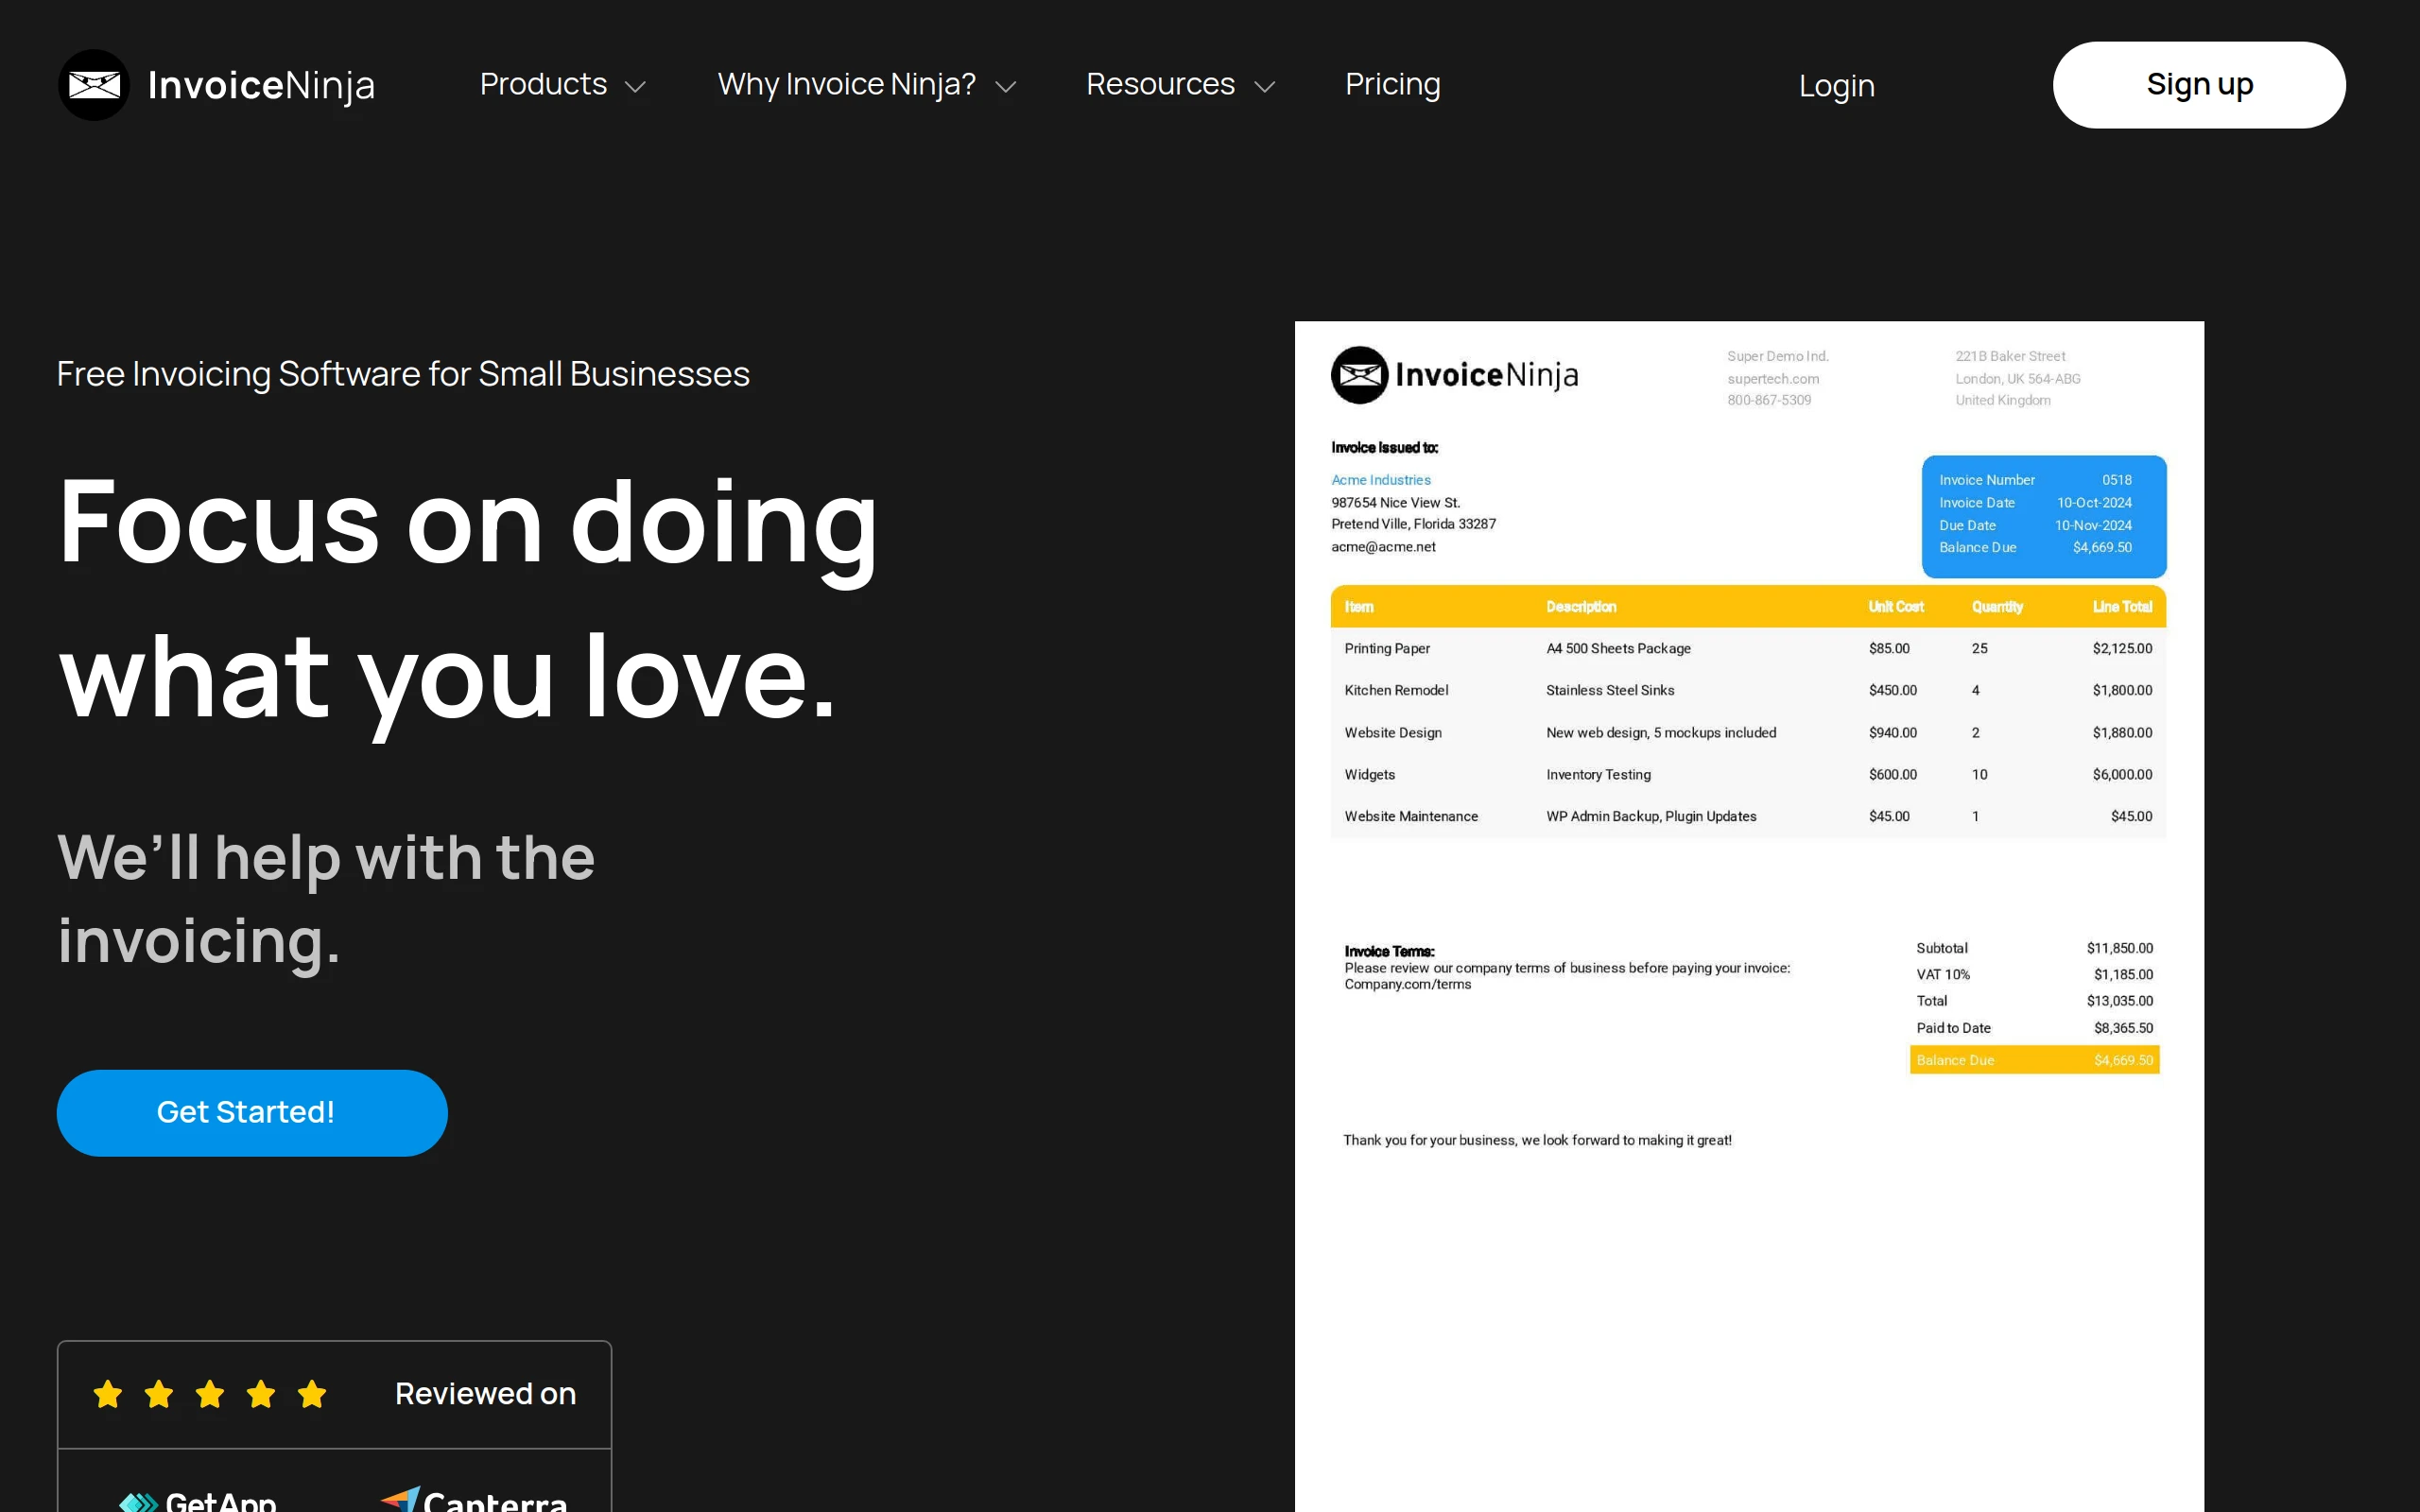Click the Reviewed on ratings panel

334,1393
